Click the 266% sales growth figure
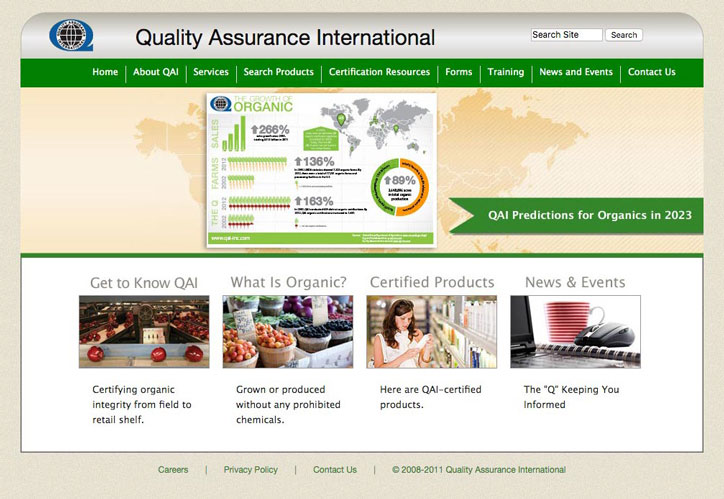Viewport: 724px width, 499px height. 270,130
